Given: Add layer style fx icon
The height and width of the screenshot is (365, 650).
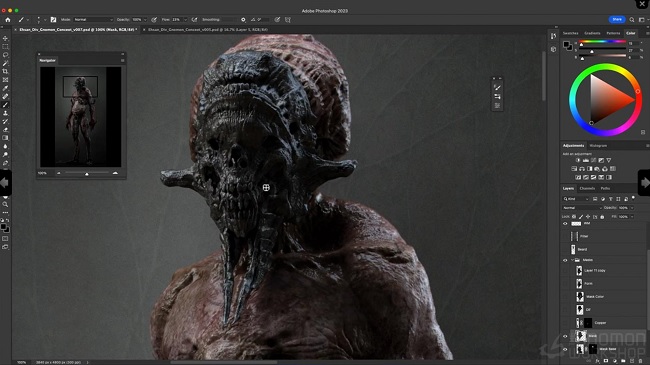Looking at the screenshot, I should click(597, 361).
